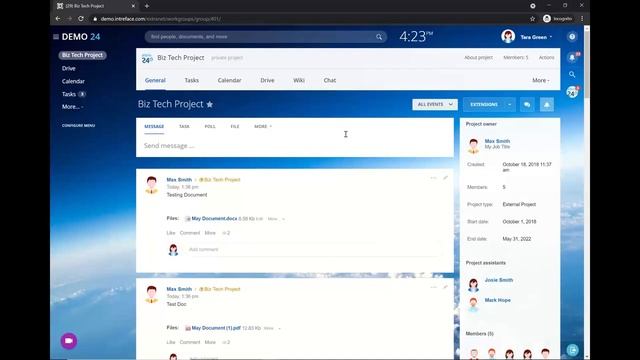The height and width of the screenshot is (360, 640).
Task: Pin the Test Doc post
Action: coord(445,287)
